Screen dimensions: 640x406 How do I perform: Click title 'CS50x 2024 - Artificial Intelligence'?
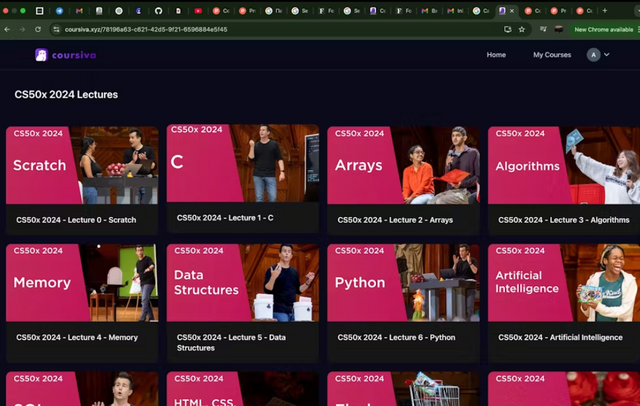tap(560, 337)
